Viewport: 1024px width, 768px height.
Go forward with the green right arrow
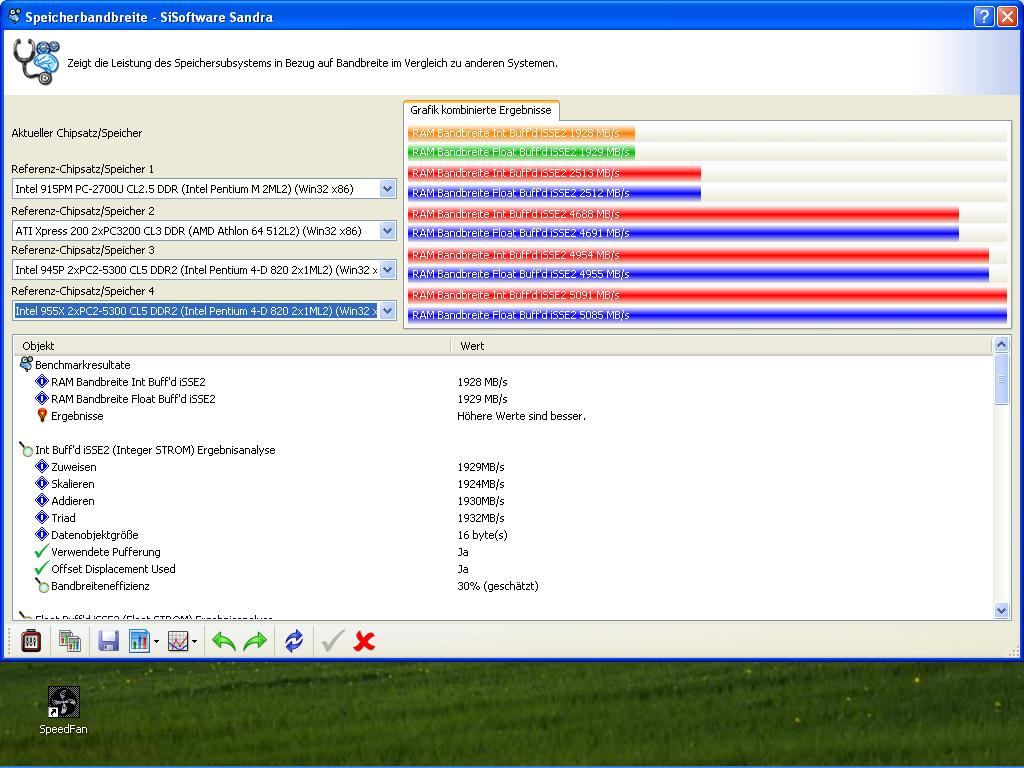[255, 641]
